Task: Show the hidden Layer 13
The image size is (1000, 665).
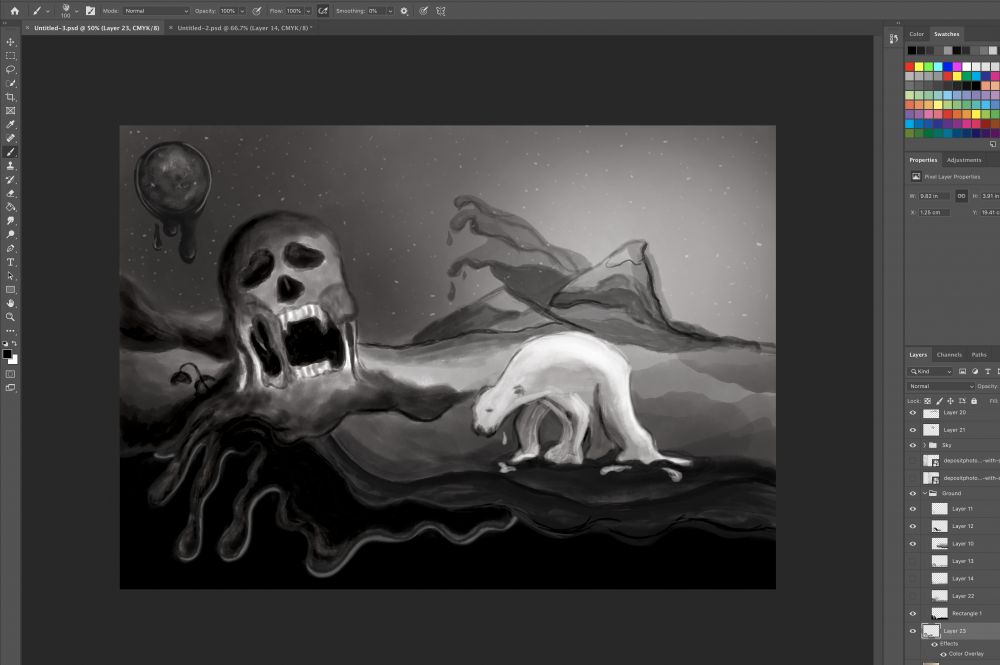Action: tap(912, 561)
